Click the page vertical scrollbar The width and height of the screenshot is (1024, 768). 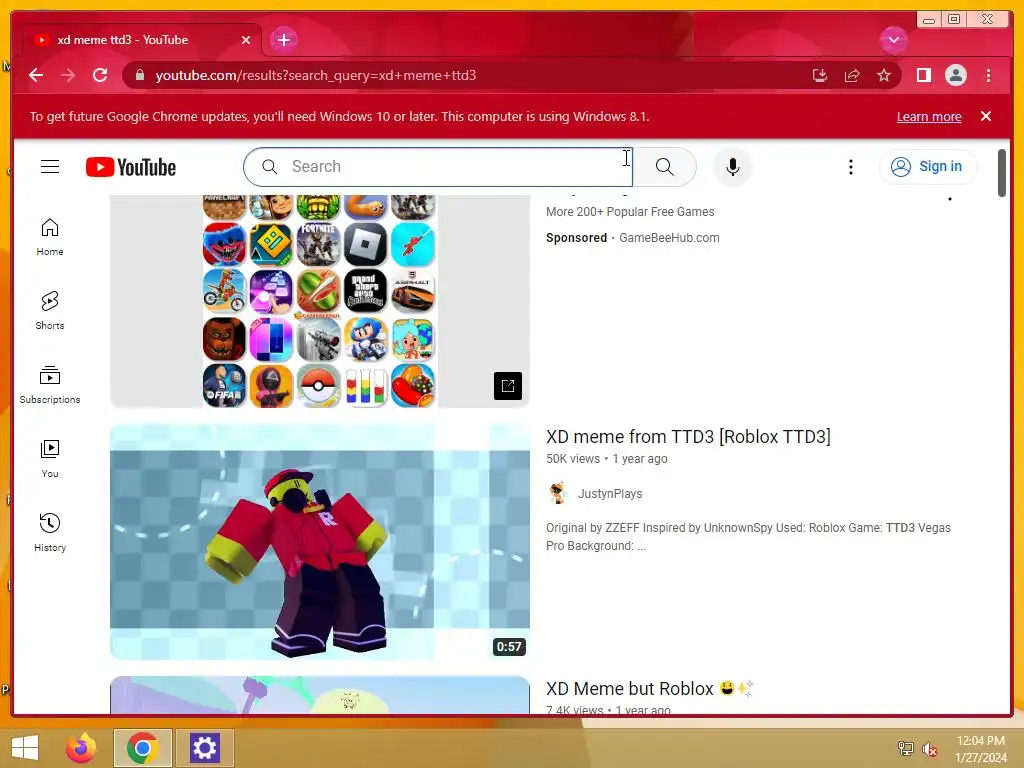1001,172
